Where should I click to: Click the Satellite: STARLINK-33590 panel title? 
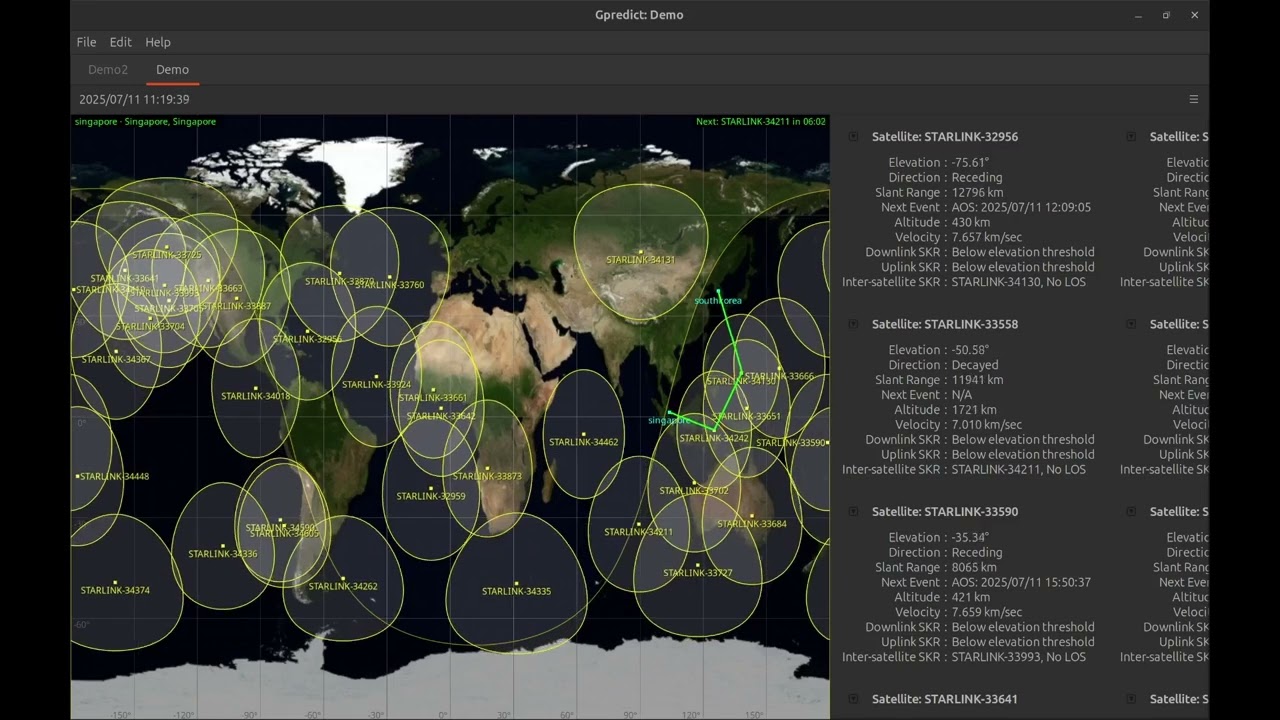point(945,512)
